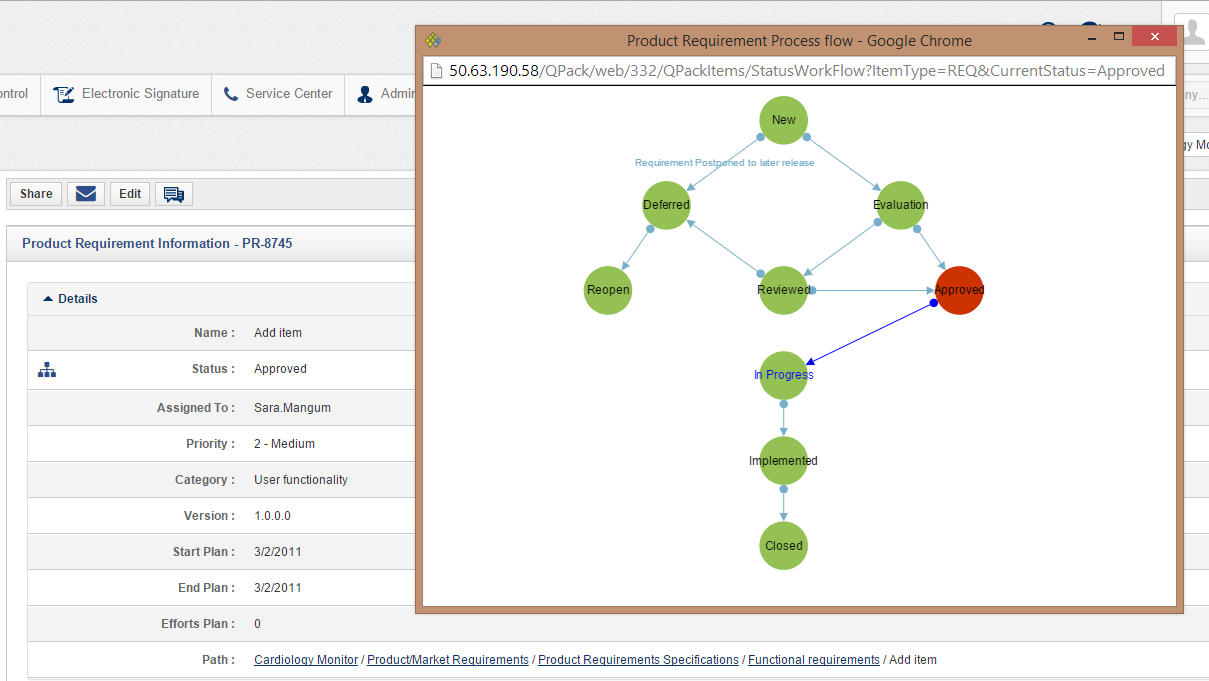The height and width of the screenshot is (681, 1209).
Task: Select the Deferred workflow node
Action: click(667, 205)
